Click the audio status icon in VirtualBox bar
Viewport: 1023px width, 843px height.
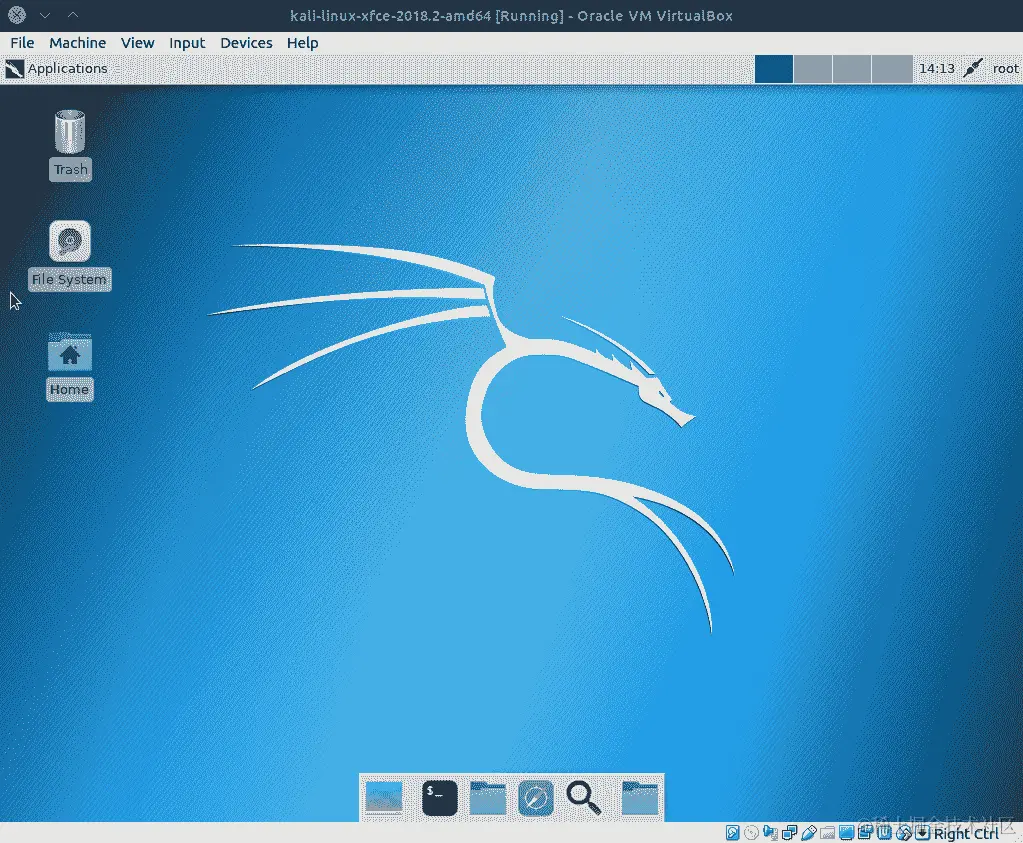pyautogui.click(x=771, y=833)
